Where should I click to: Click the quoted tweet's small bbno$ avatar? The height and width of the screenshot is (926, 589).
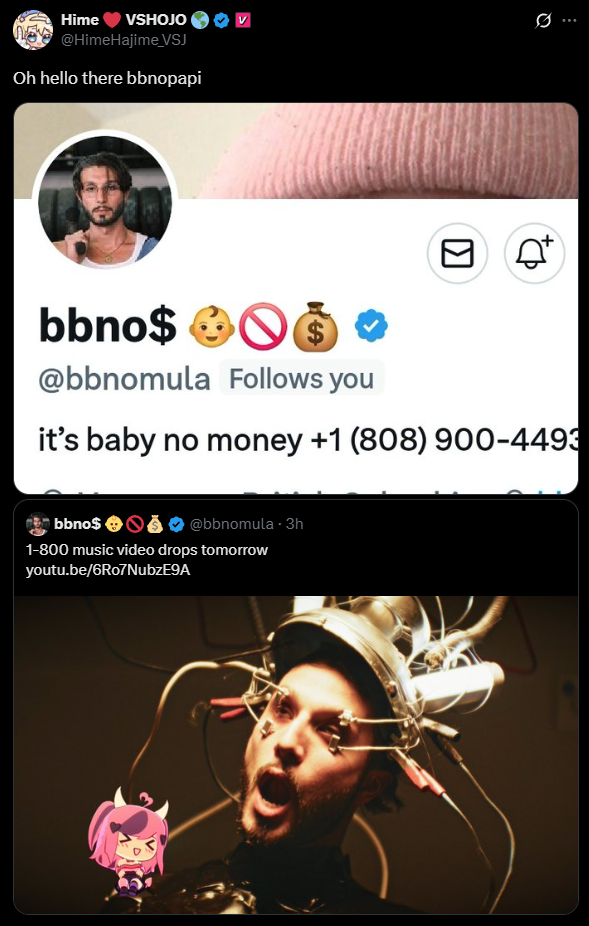point(37,524)
